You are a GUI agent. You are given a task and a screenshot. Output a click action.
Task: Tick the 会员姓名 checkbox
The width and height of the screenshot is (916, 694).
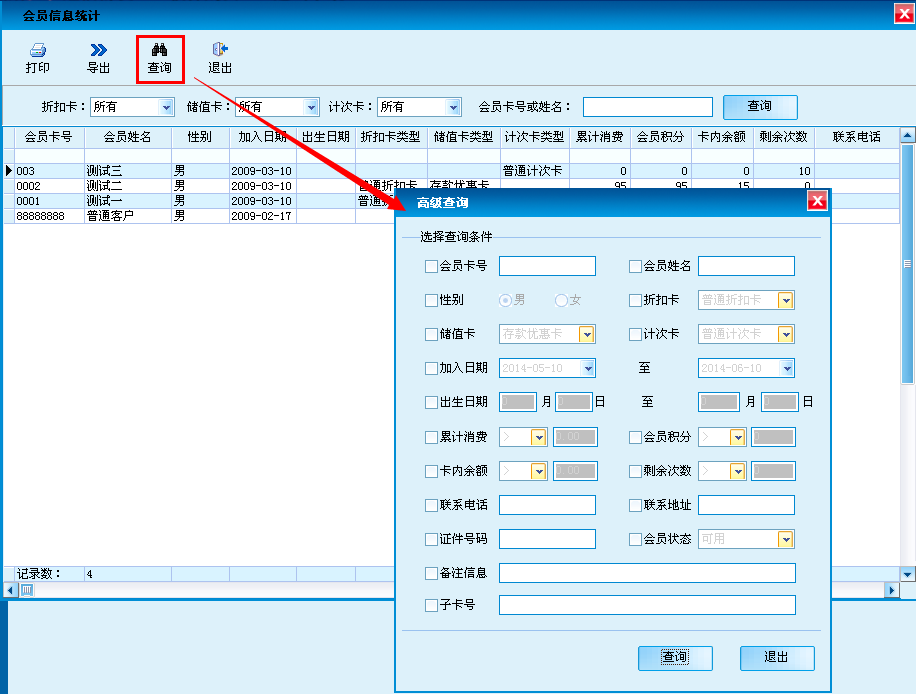[635, 266]
